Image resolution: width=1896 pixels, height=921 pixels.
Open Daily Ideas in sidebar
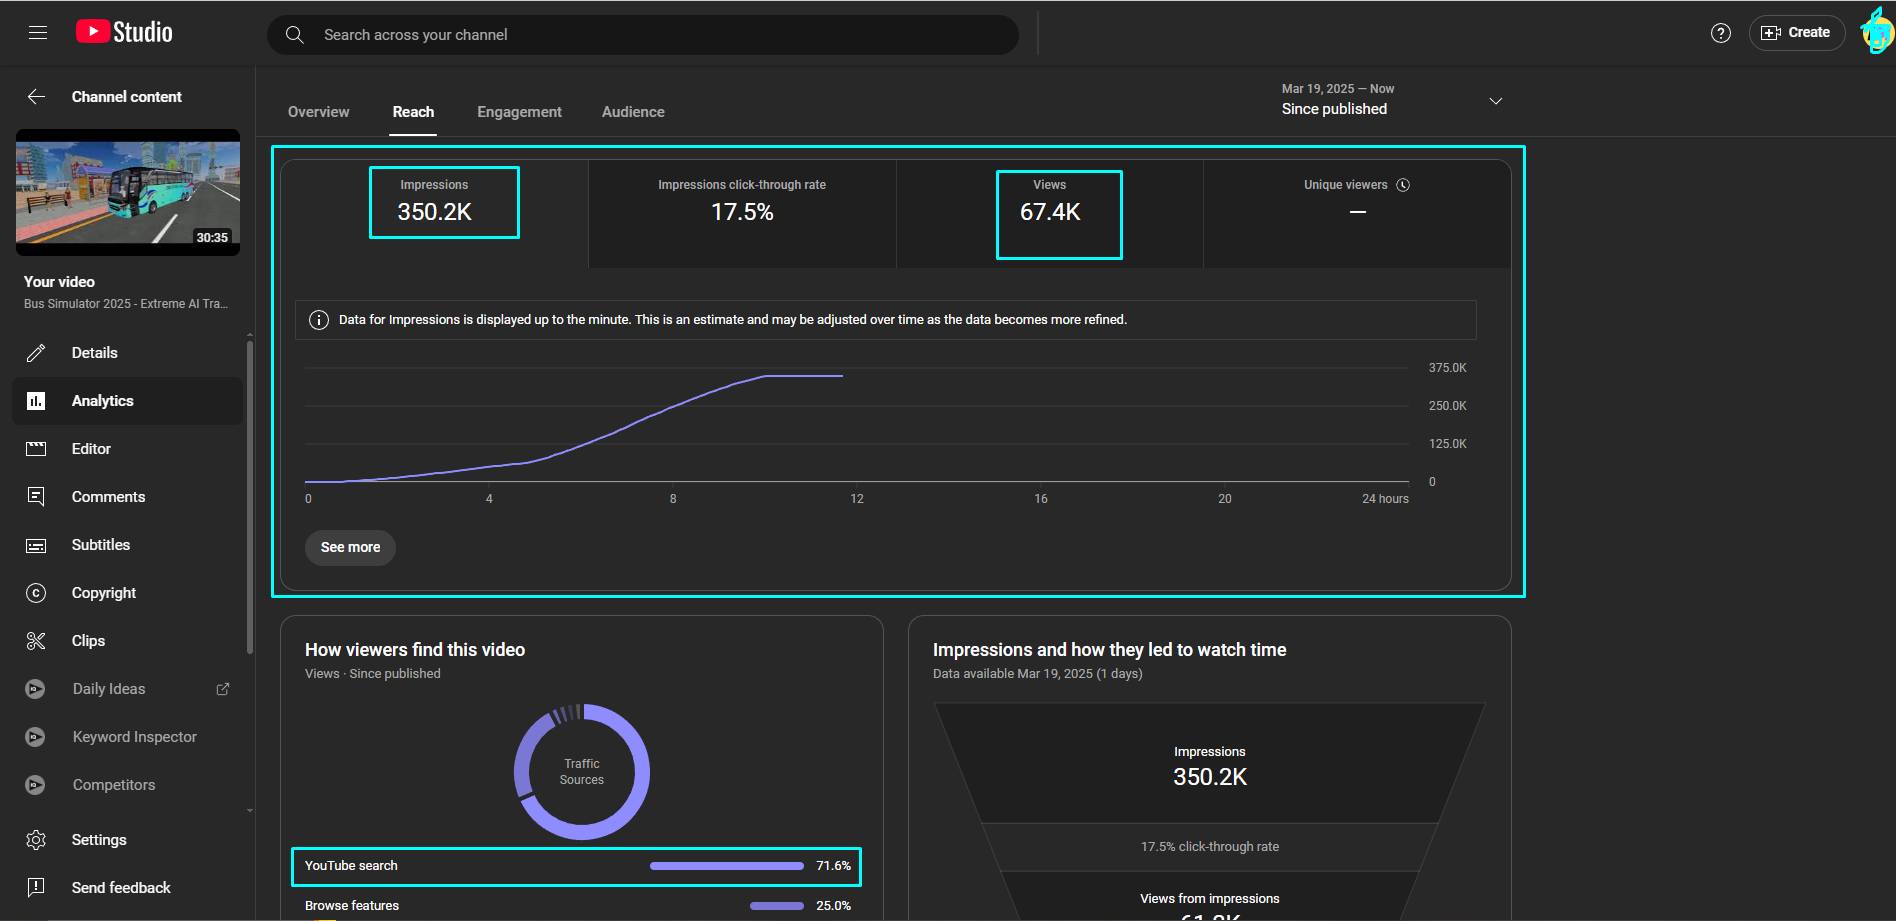128,689
